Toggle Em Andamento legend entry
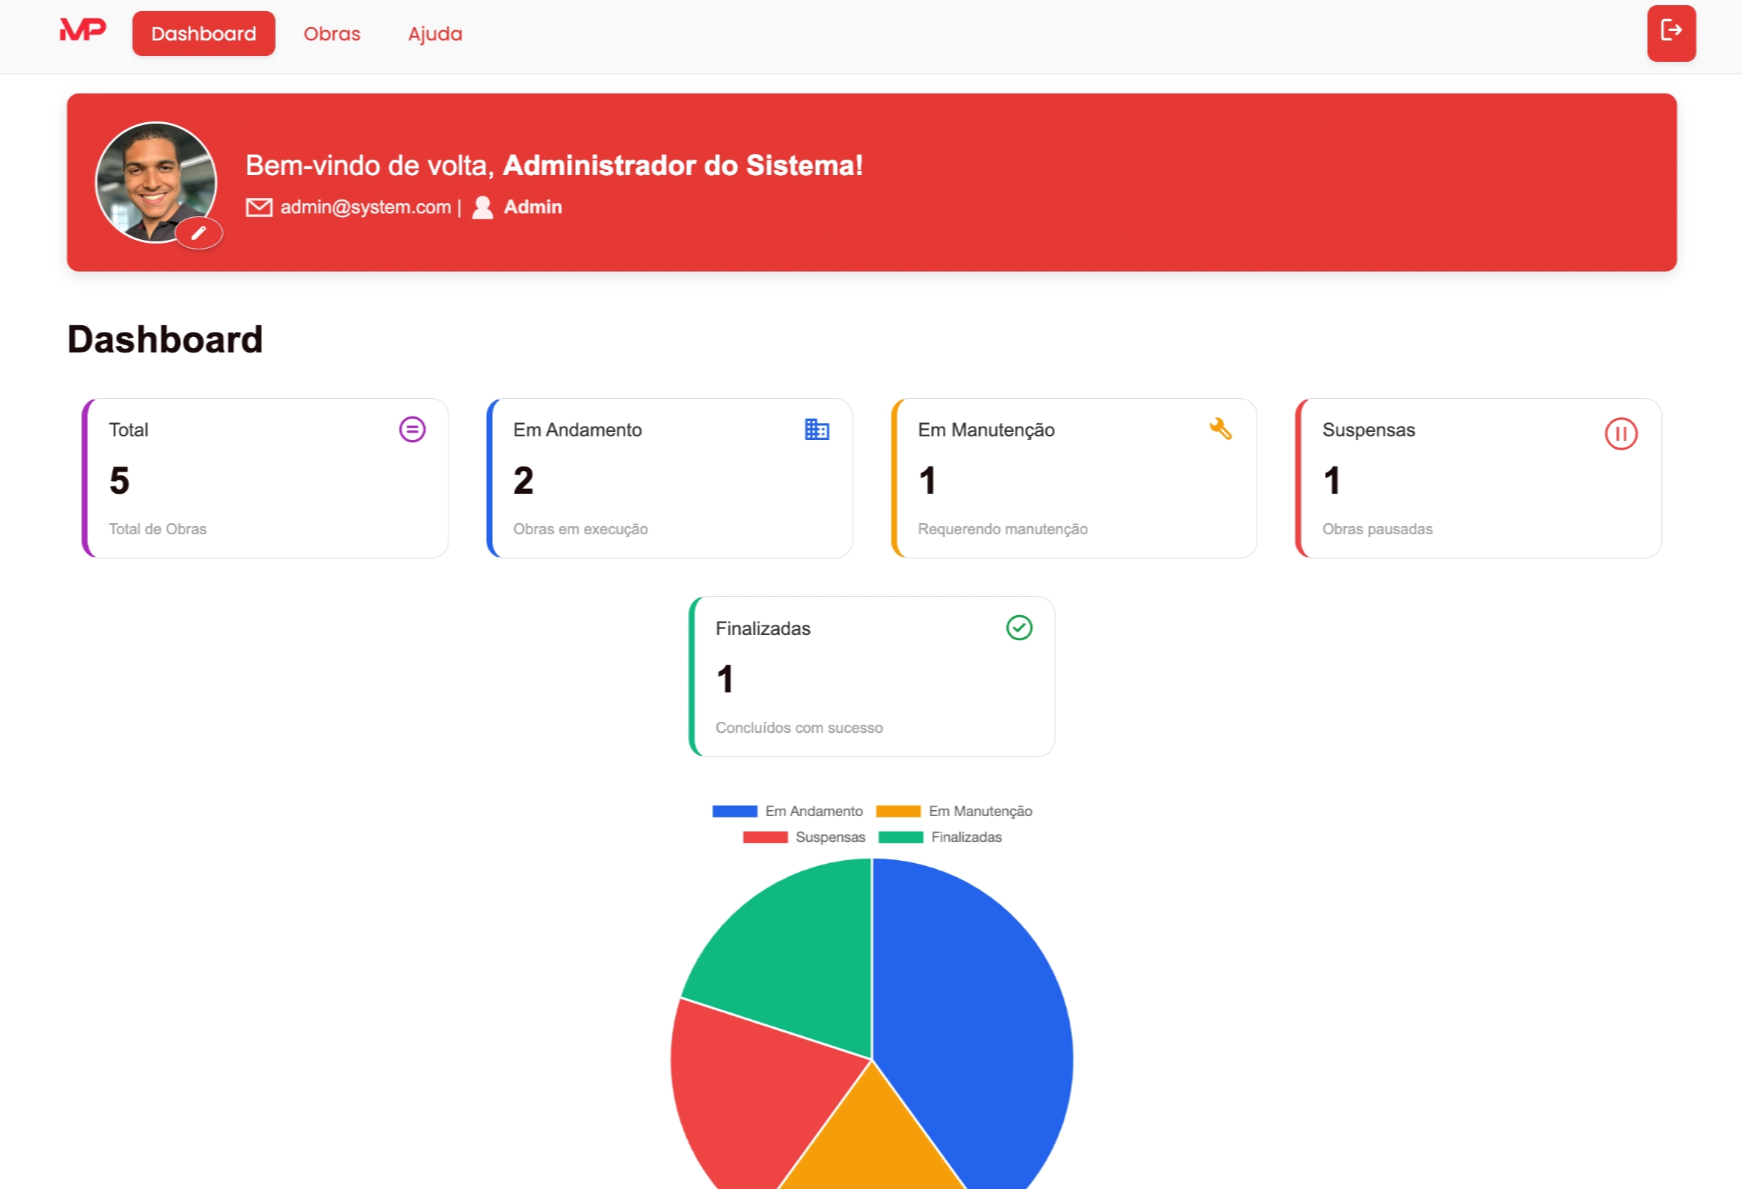The image size is (1742, 1189). [787, 811]
